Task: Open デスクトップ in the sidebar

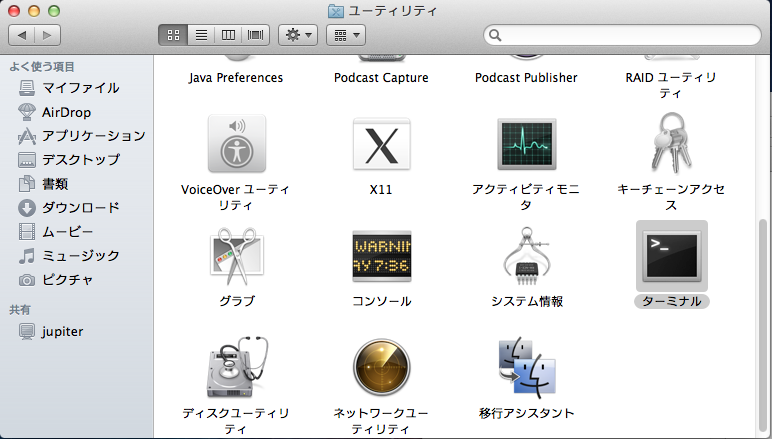Action: pos(77,160)
